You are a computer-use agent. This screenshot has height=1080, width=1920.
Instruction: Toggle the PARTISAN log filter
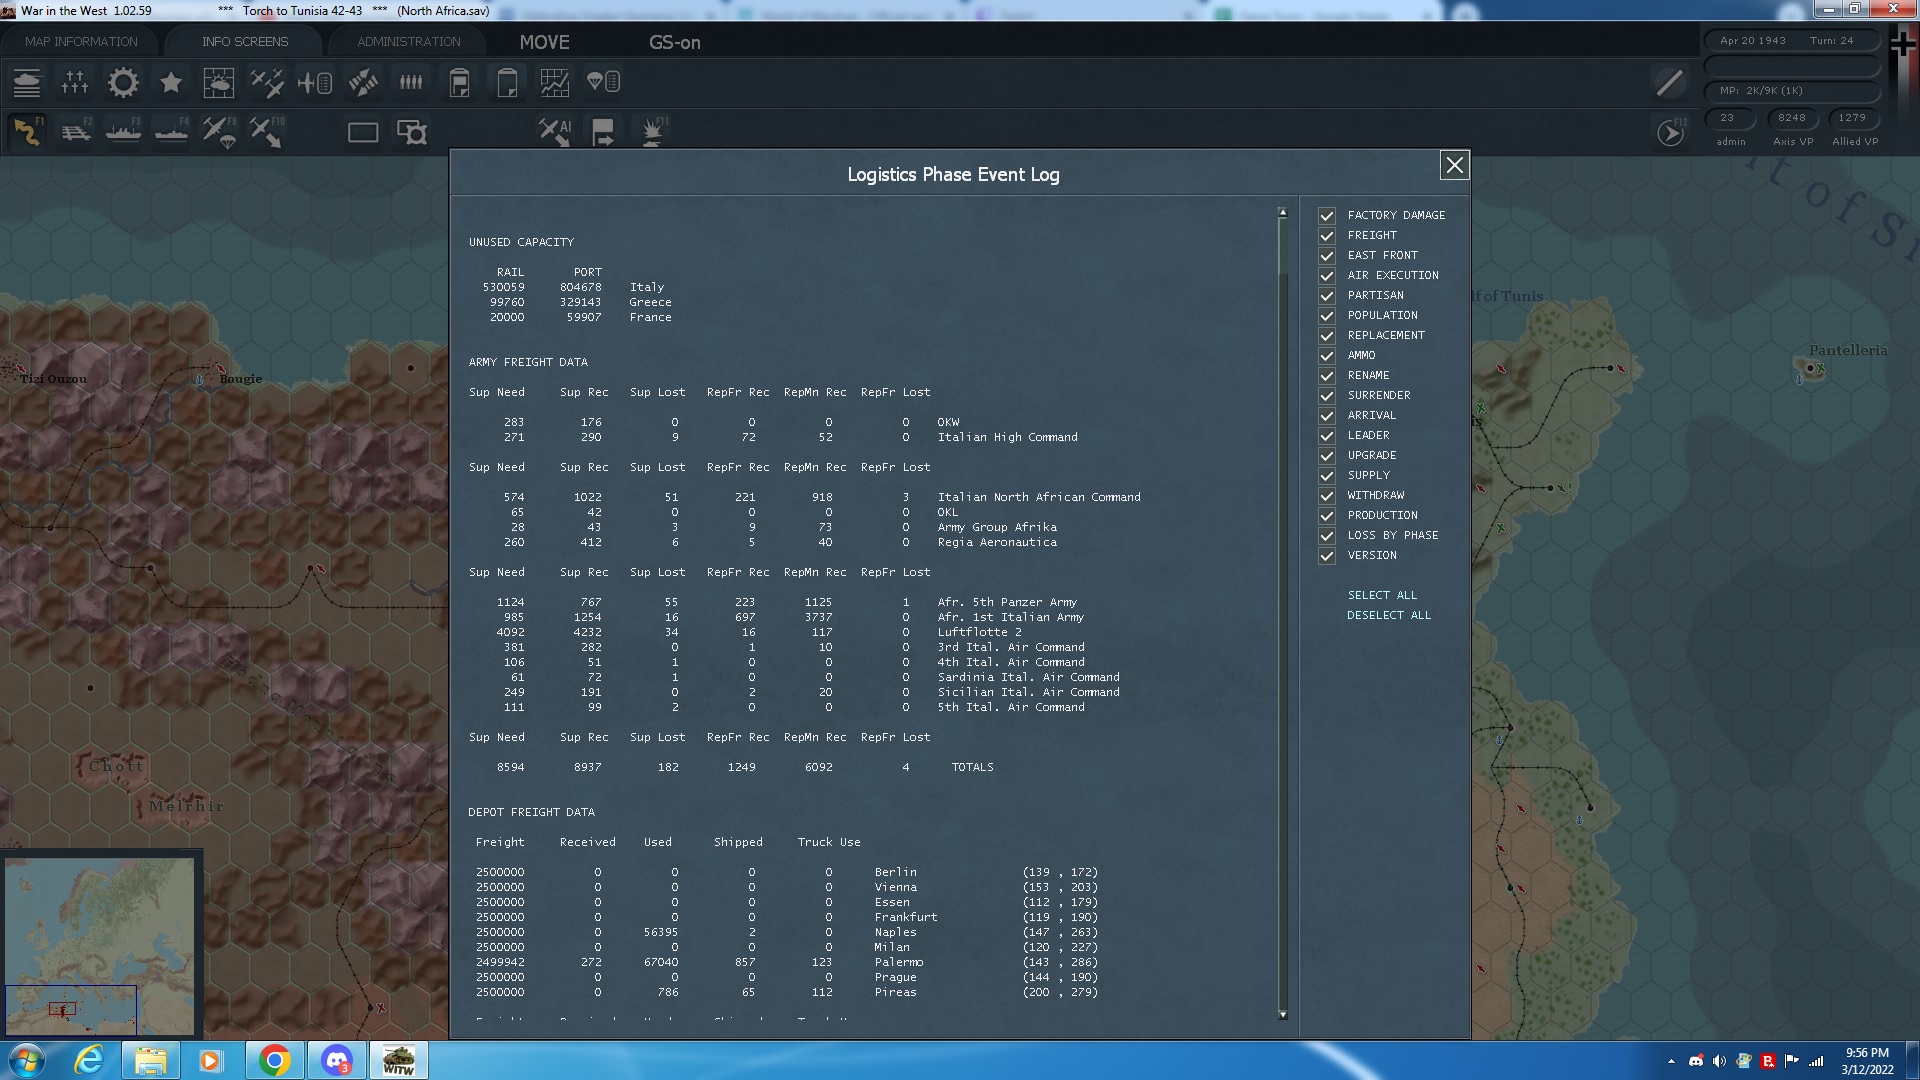point(1327,296)
